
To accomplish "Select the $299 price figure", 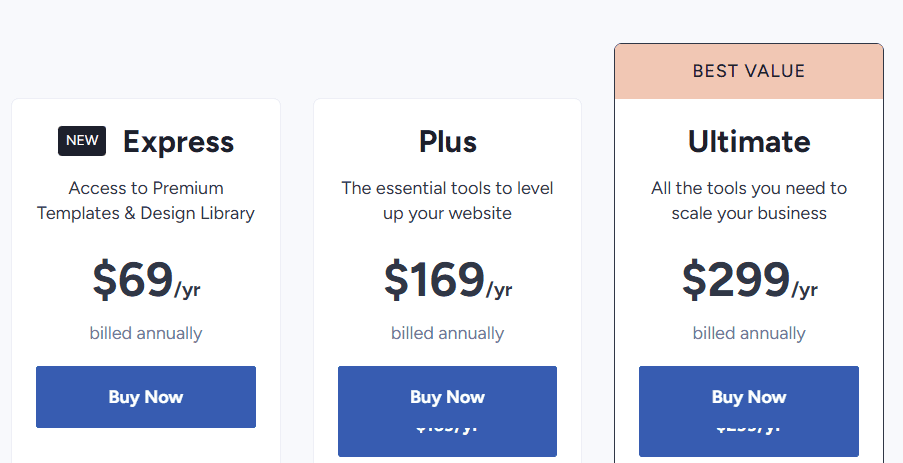I will [x=735, y=279].
